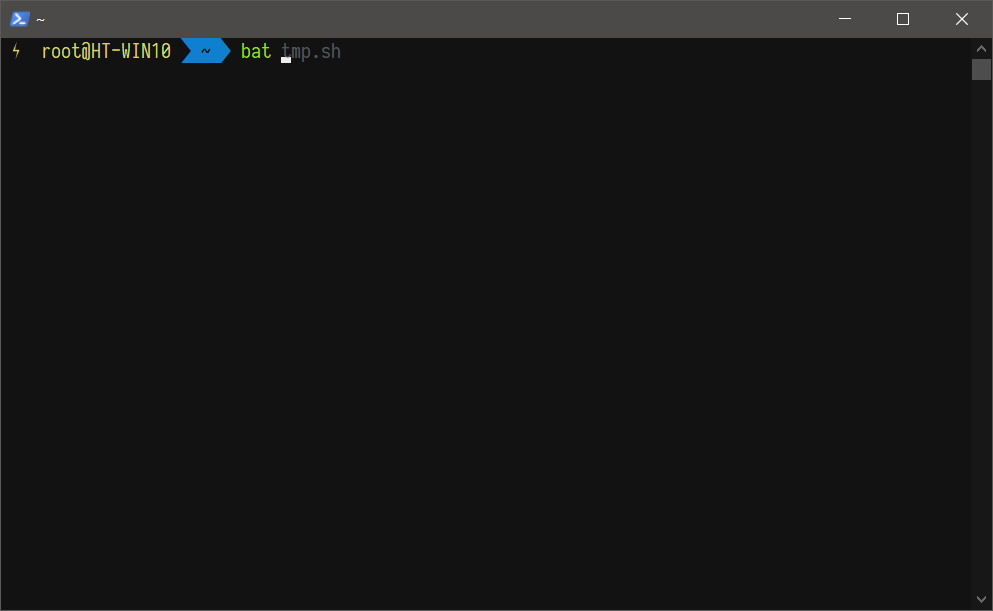This screenshot has height=611, width=993.
Task: Click the arrow tip of blue path segment
Action: click(225, 51)
